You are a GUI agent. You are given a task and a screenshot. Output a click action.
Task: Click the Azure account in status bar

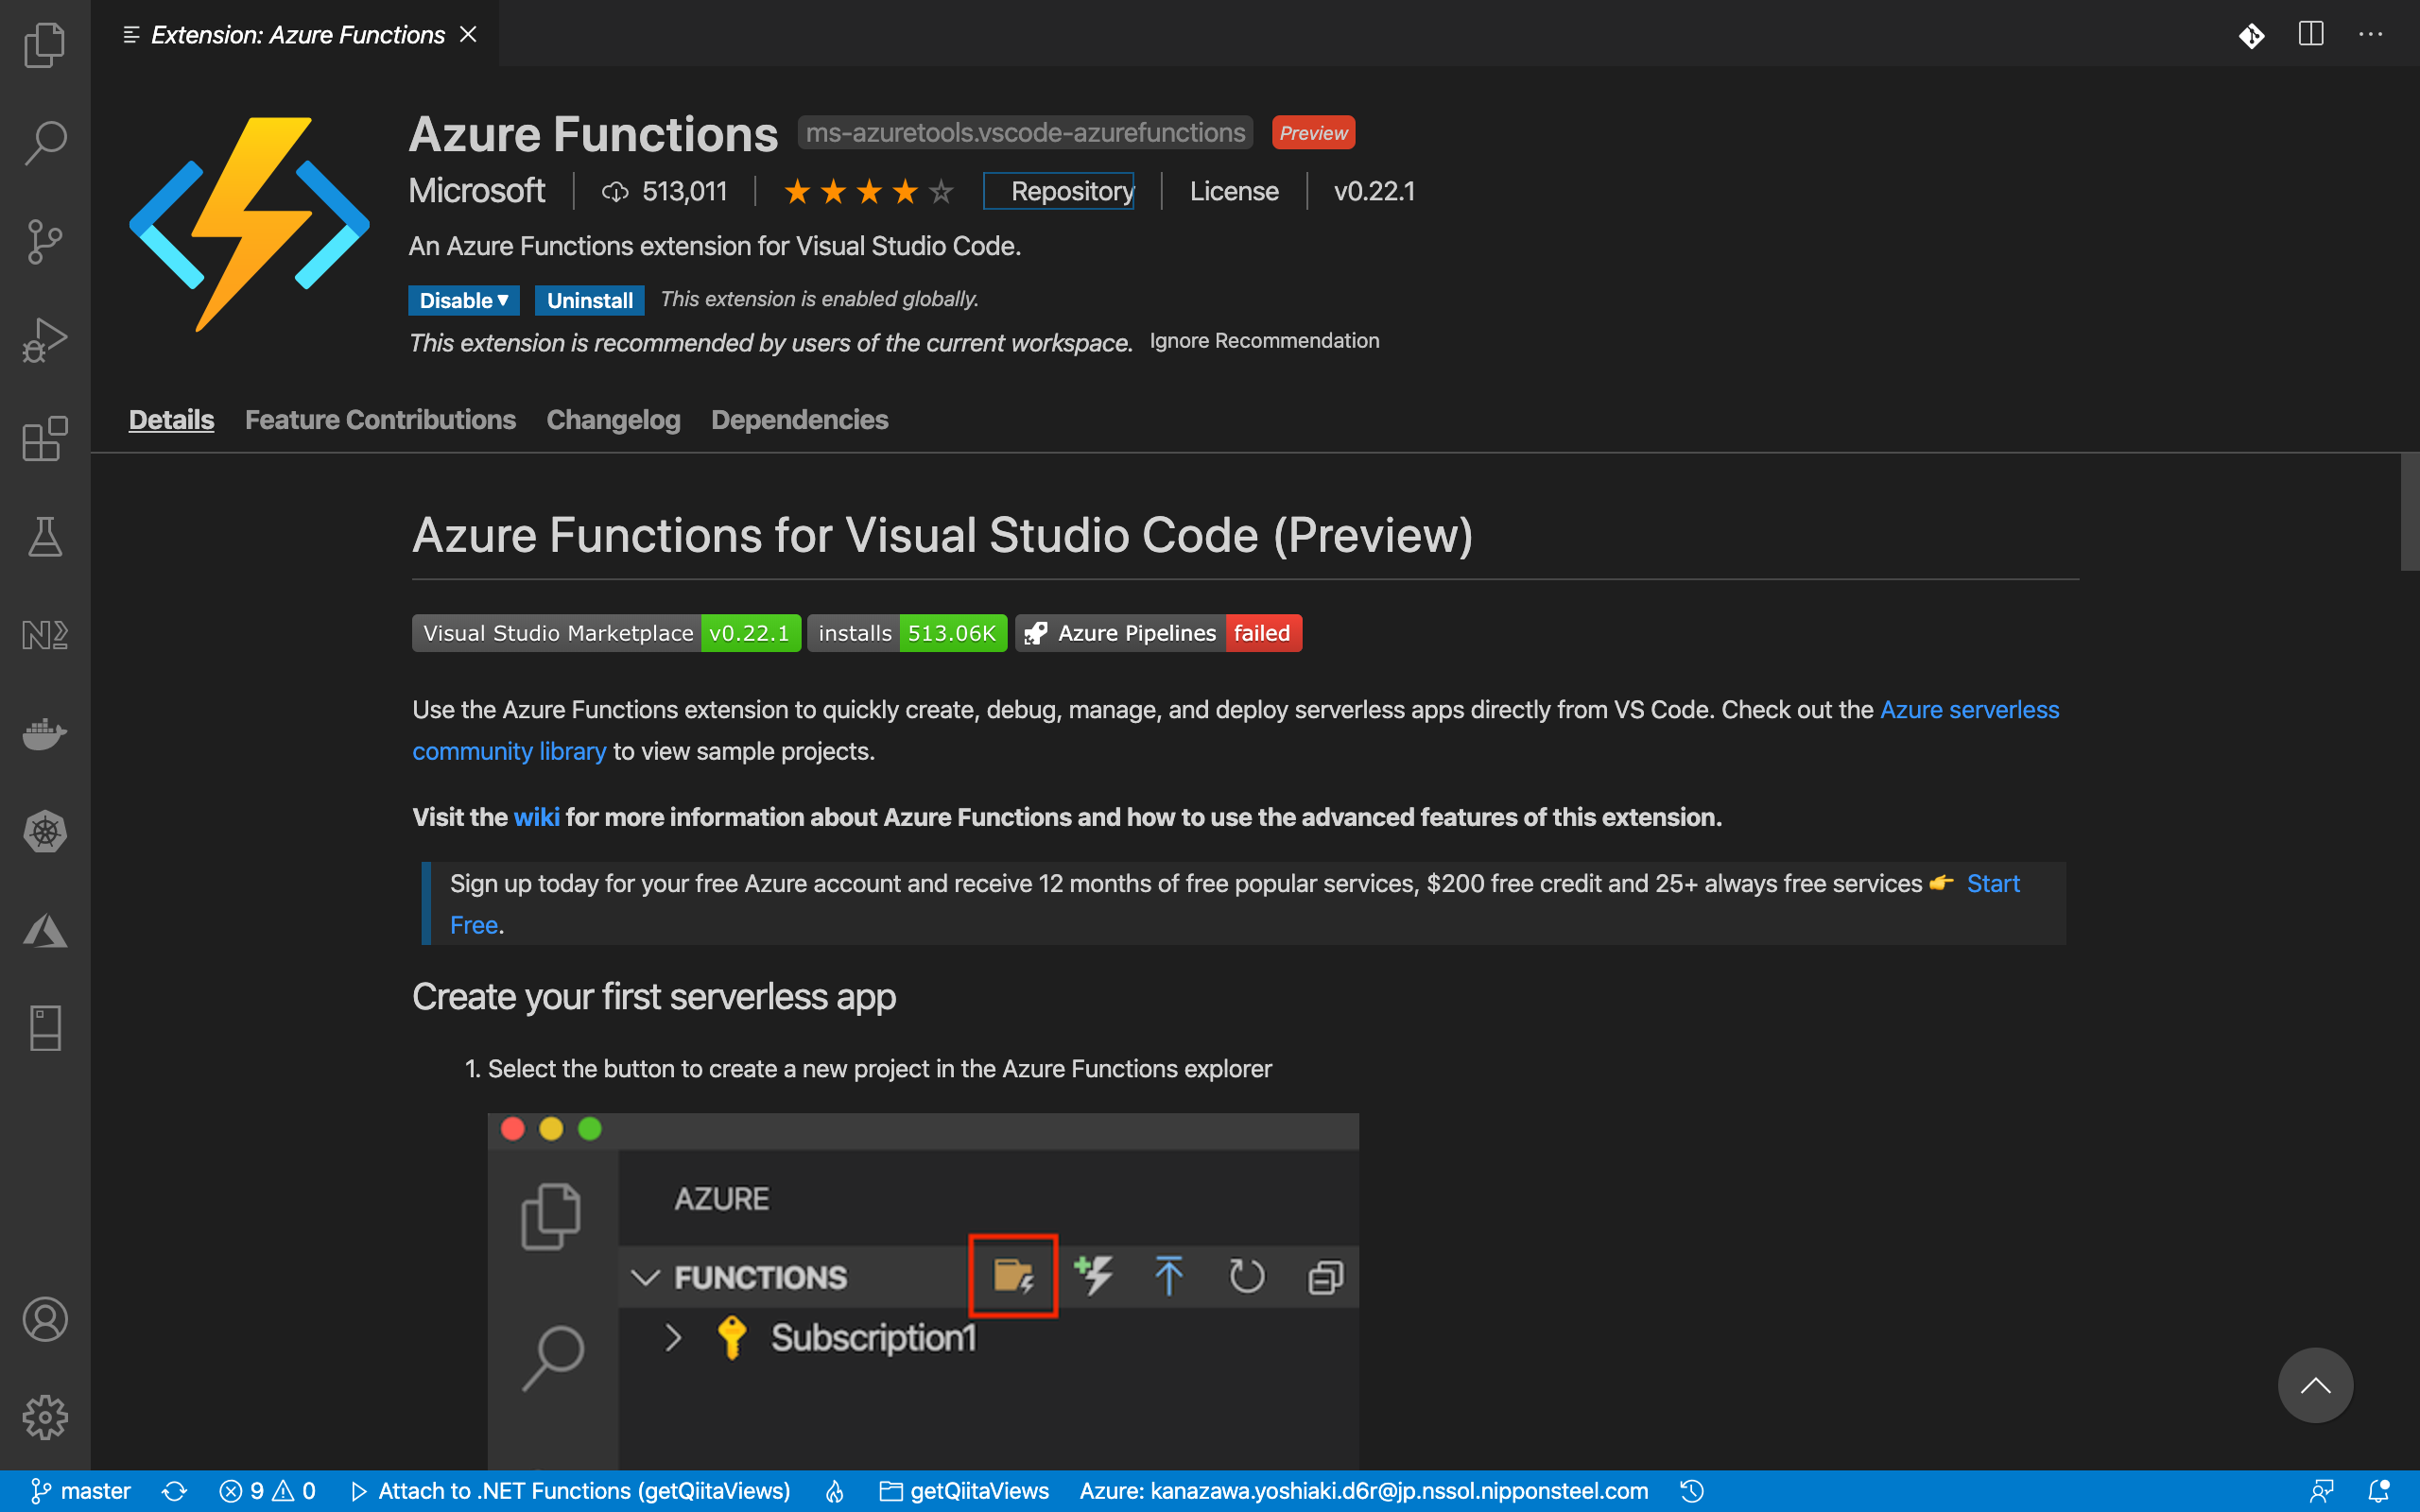pyautogui.click(x=1364, y=1491)
